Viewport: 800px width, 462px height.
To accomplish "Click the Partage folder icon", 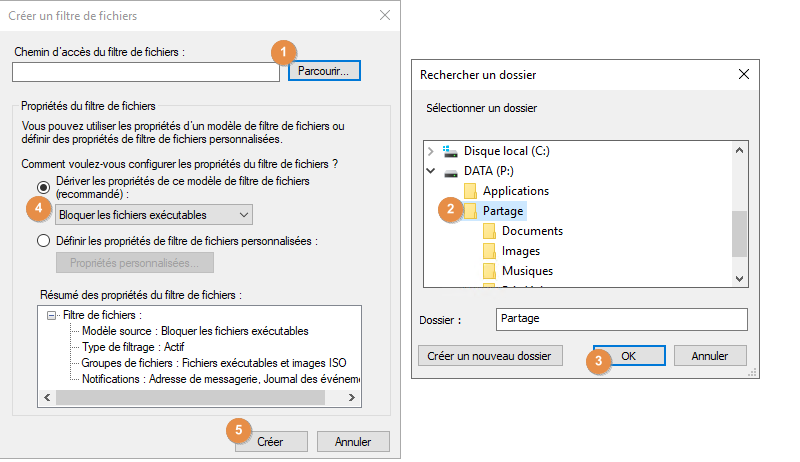I will (470, 211).
